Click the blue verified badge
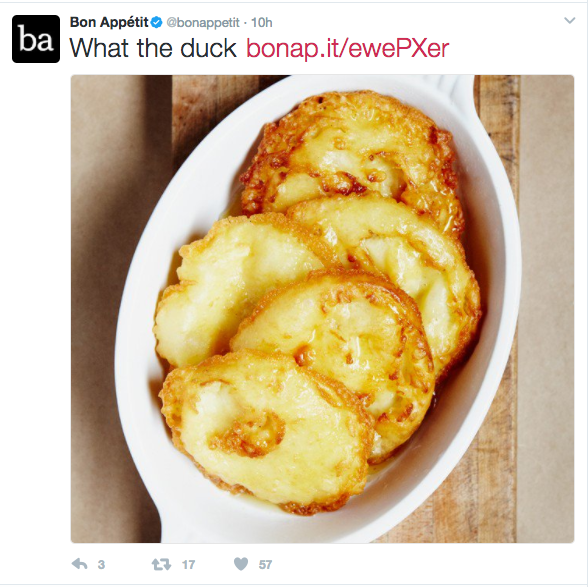 tap(156, 23)
